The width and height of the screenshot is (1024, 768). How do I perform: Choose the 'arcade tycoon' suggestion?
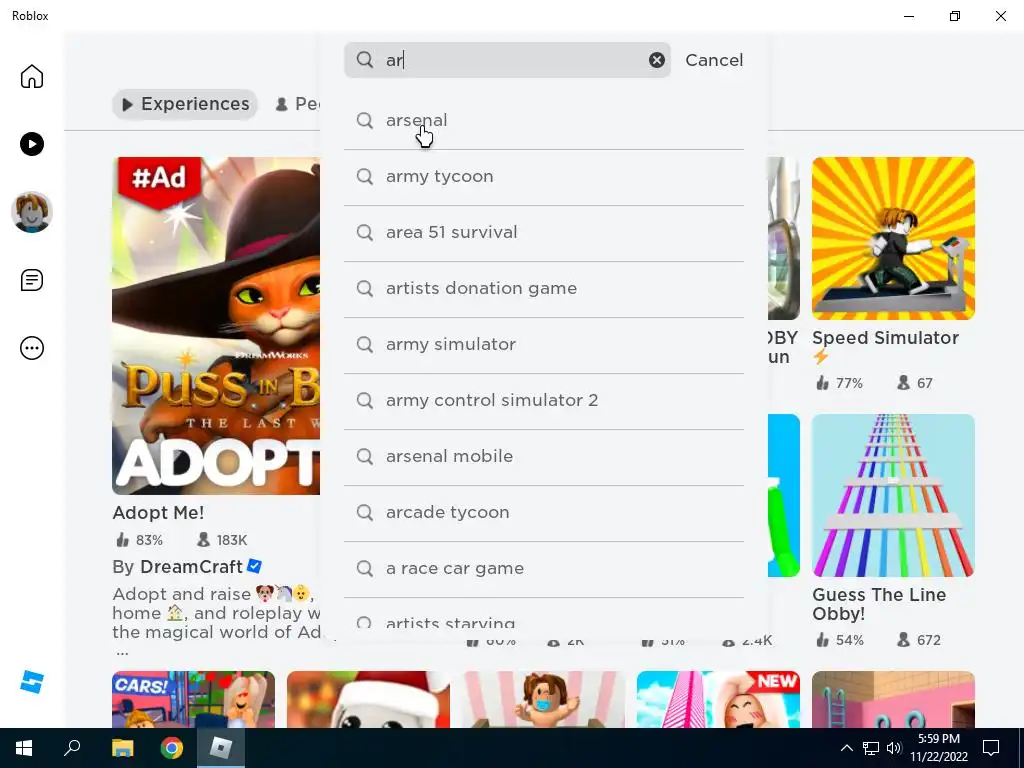[543, 513]
